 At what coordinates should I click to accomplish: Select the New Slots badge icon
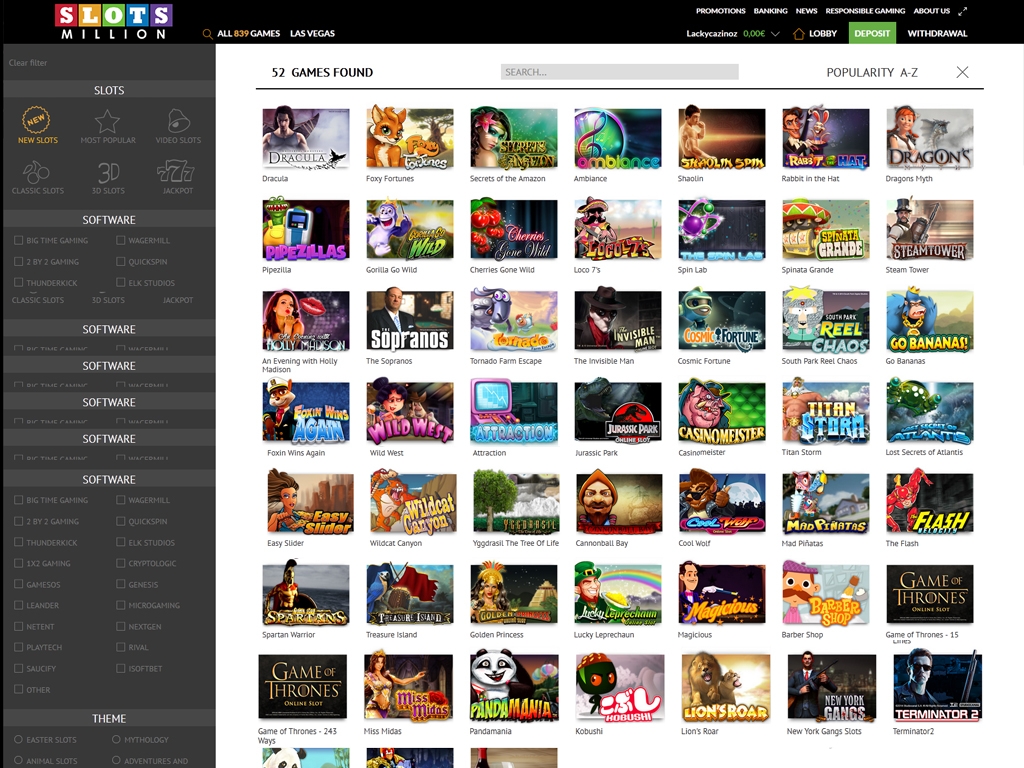(x=37, y=121)
